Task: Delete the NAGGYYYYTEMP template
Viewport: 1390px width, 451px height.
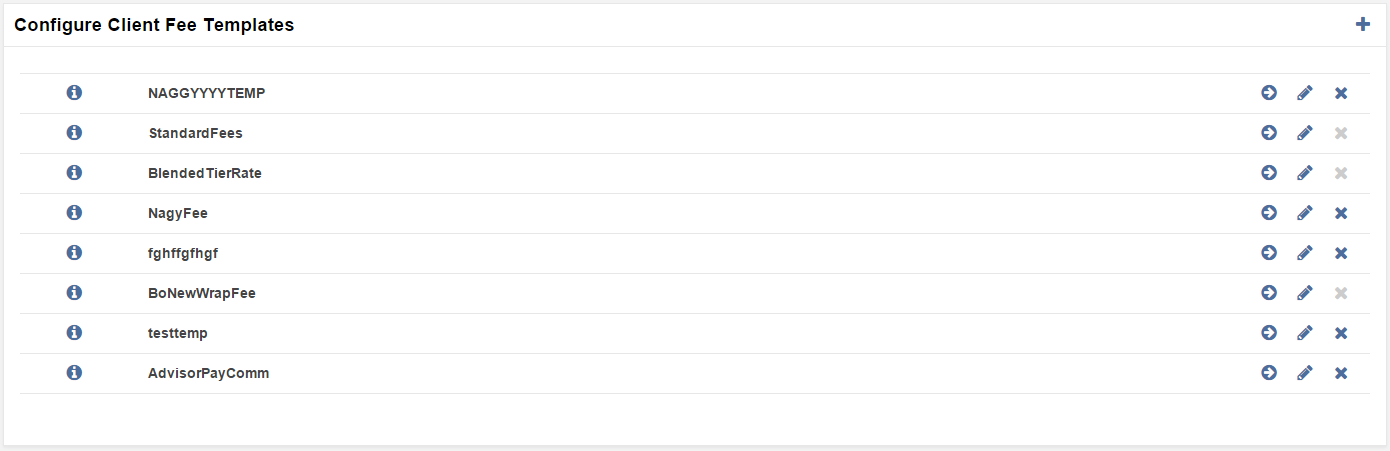Action: 1341,93
